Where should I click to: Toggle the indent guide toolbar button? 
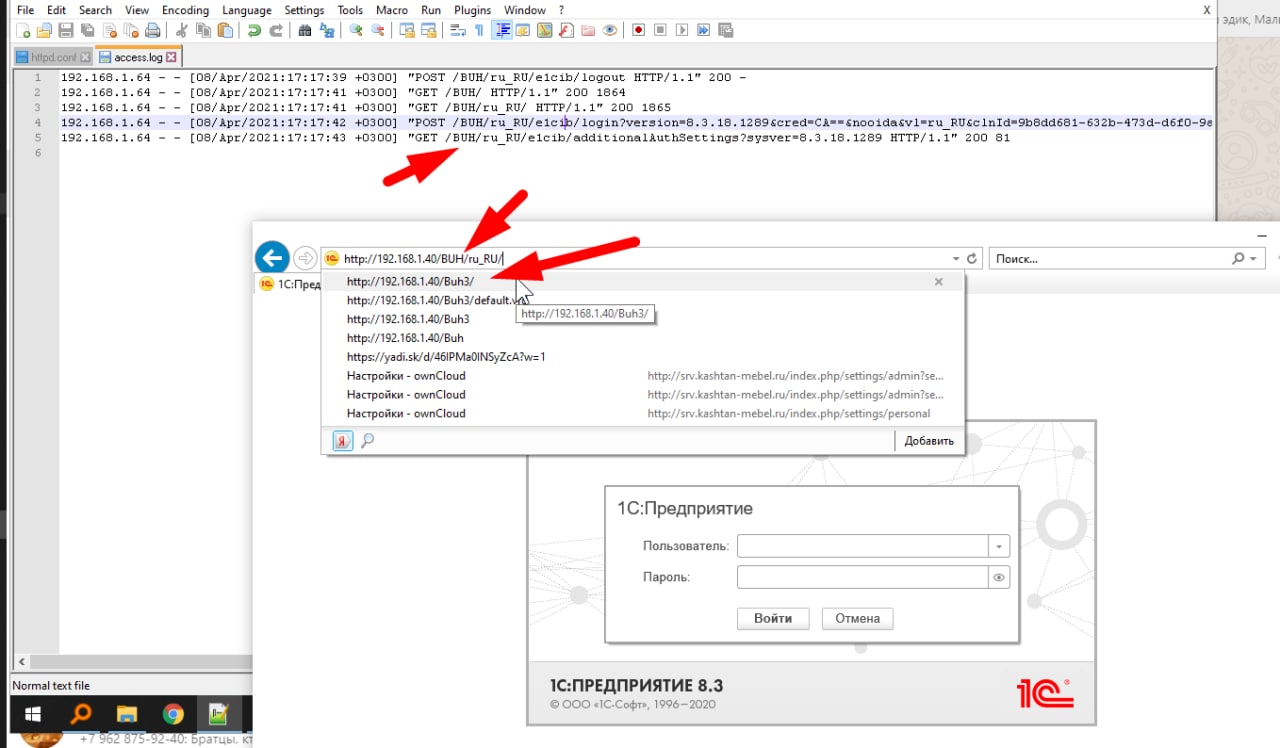point(504,30)
